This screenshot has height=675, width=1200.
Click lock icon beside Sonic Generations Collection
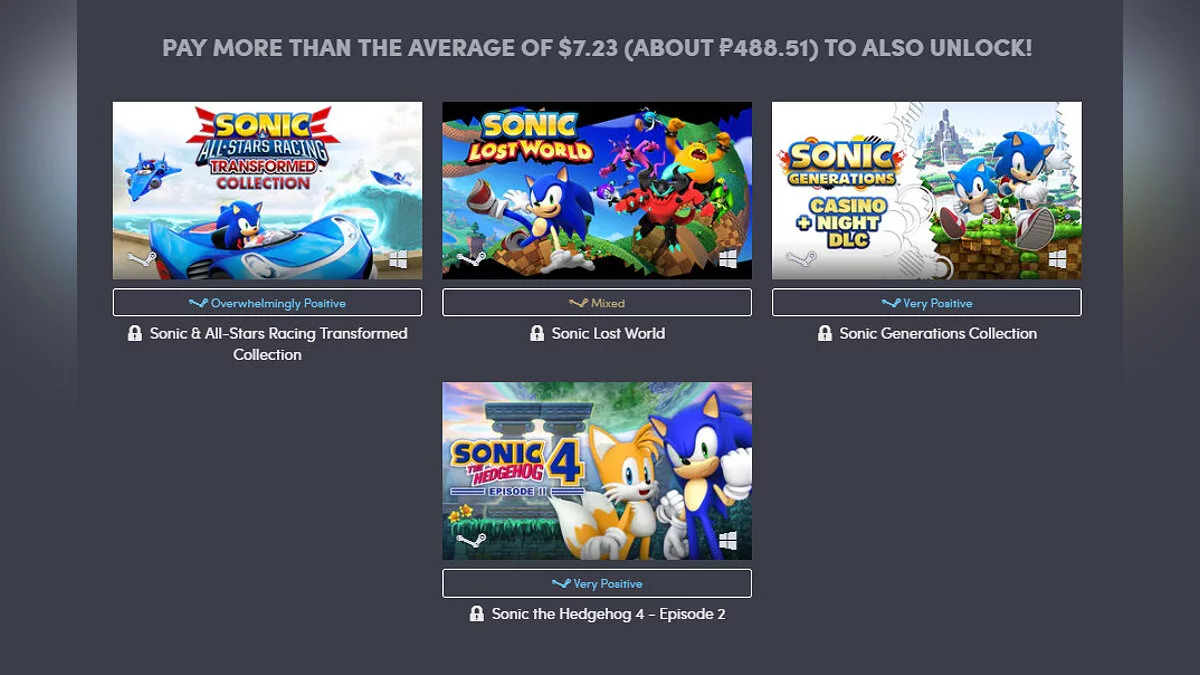pyautogui.click(x=825, y=334)
